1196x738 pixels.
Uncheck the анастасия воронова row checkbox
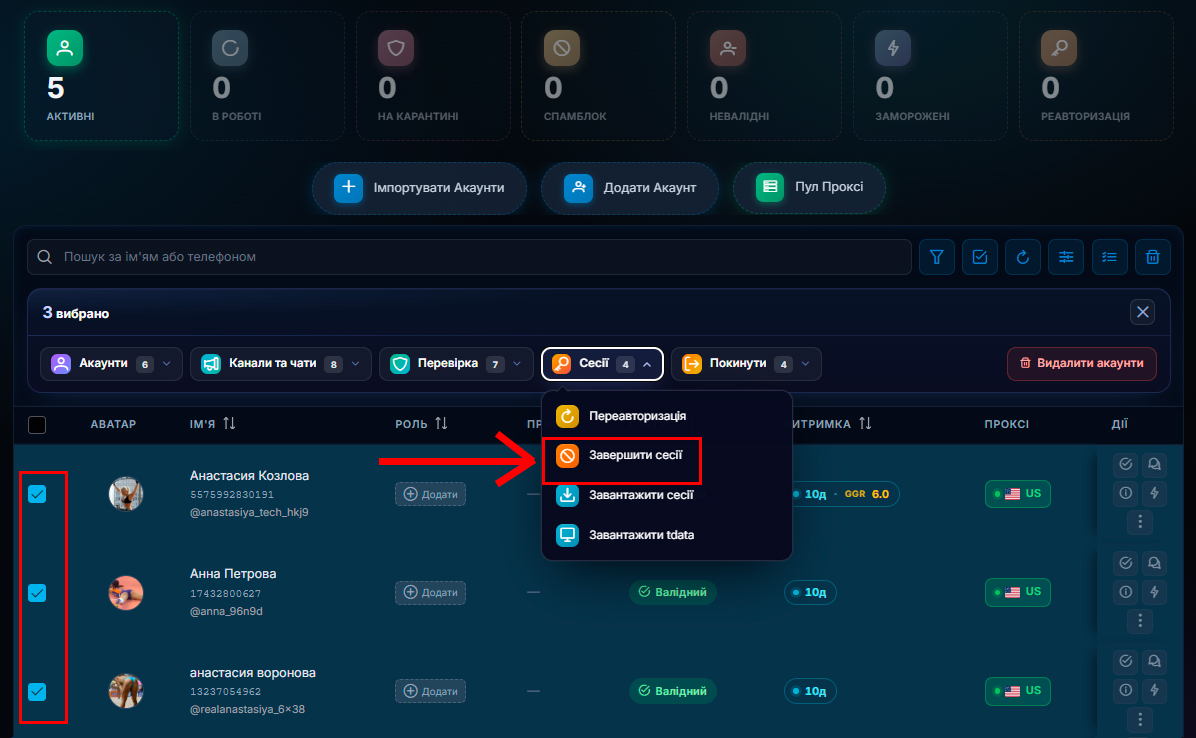pyautogui.click(x=37, y=691)
